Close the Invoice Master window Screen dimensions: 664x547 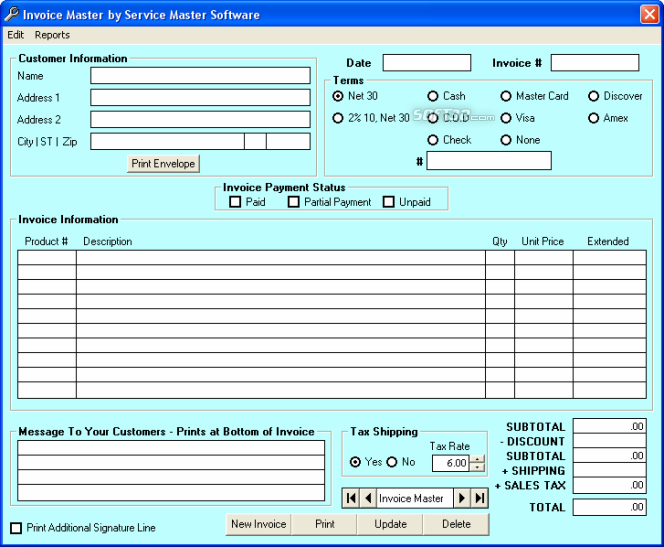point(649,14)
